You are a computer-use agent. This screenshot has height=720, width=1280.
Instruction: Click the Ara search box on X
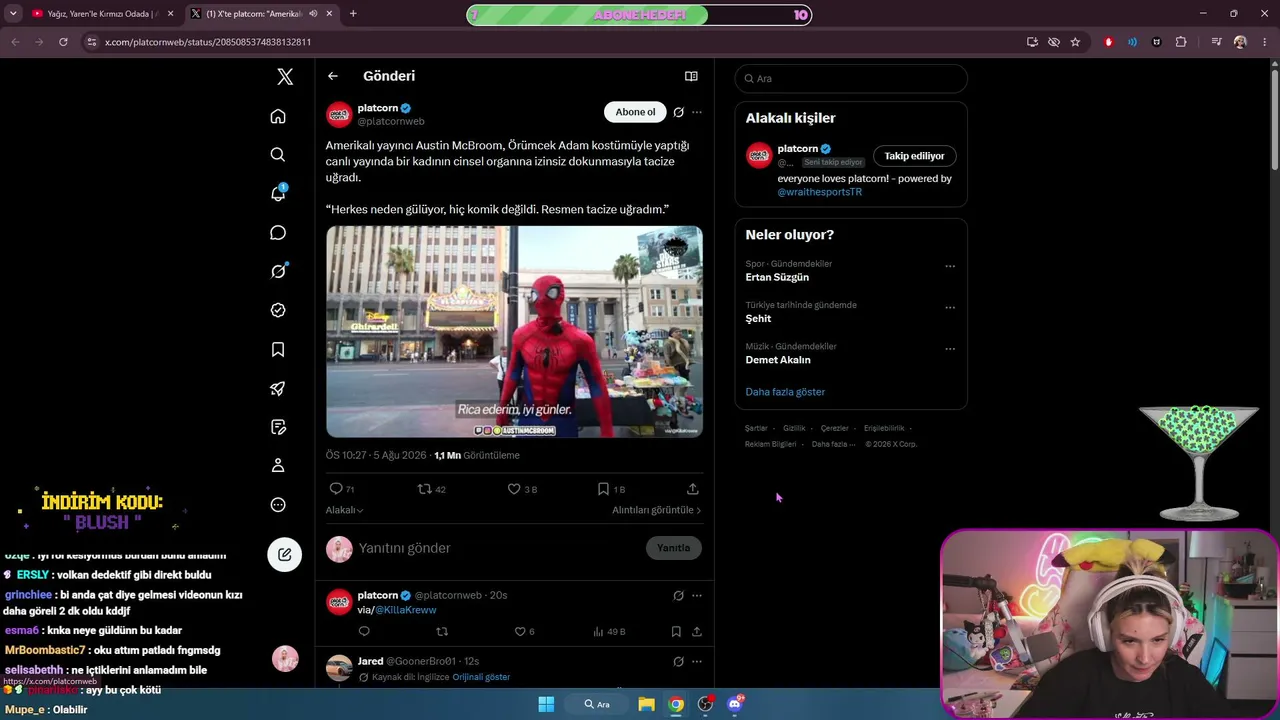(851, 79)
